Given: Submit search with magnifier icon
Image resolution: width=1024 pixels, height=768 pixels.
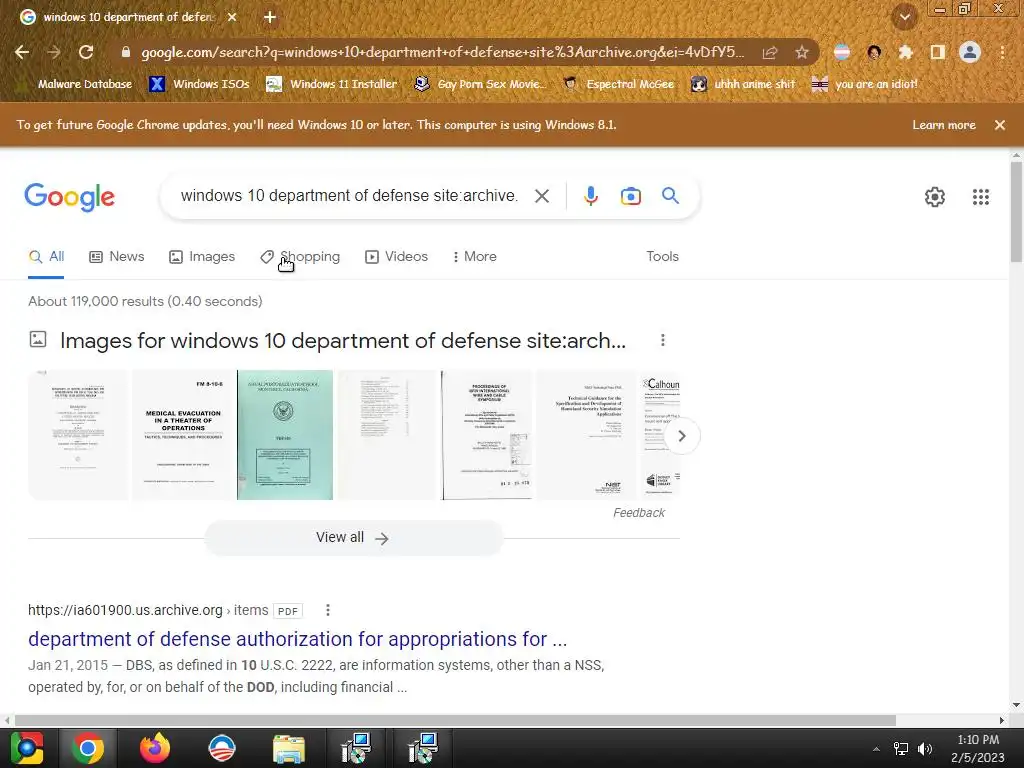Looking at the screenshot, I should coord(670,195).
